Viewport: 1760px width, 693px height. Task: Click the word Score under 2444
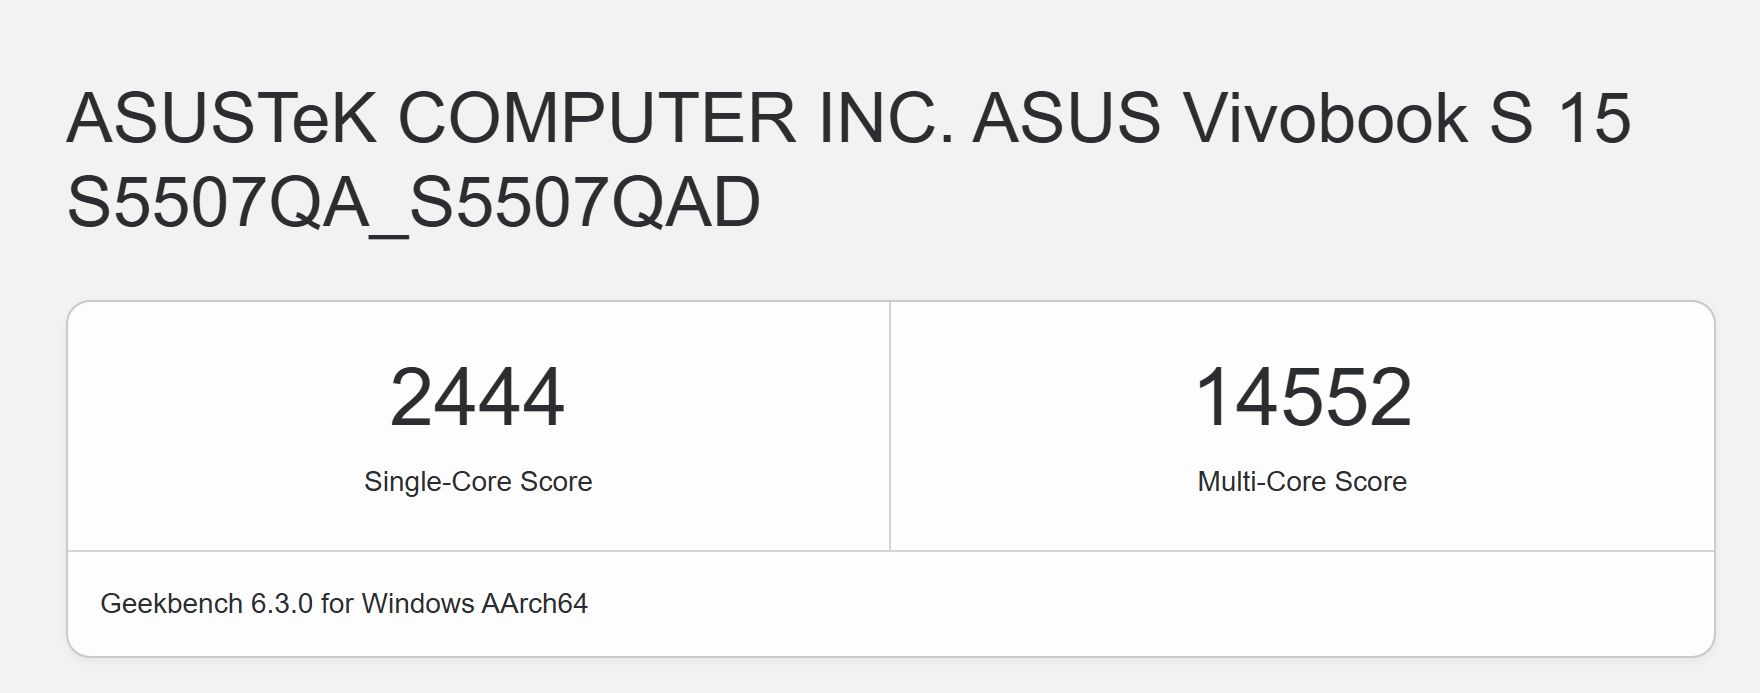tap(556, 482)
